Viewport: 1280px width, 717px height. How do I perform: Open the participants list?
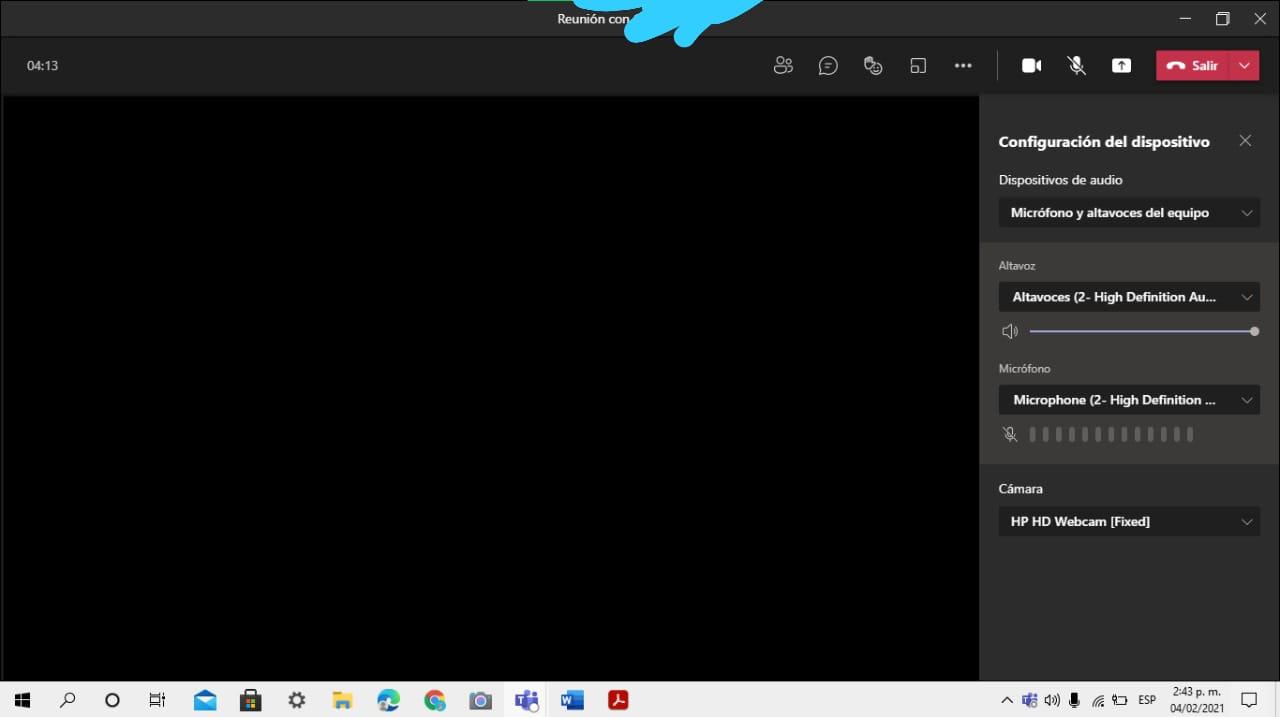(783, 65)
